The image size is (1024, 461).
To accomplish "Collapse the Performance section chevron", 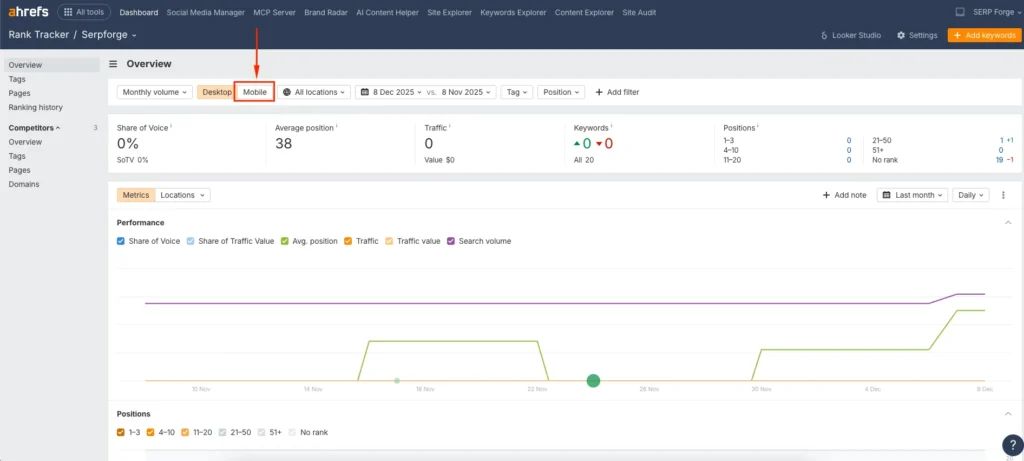I will (x=1007, y=223).
